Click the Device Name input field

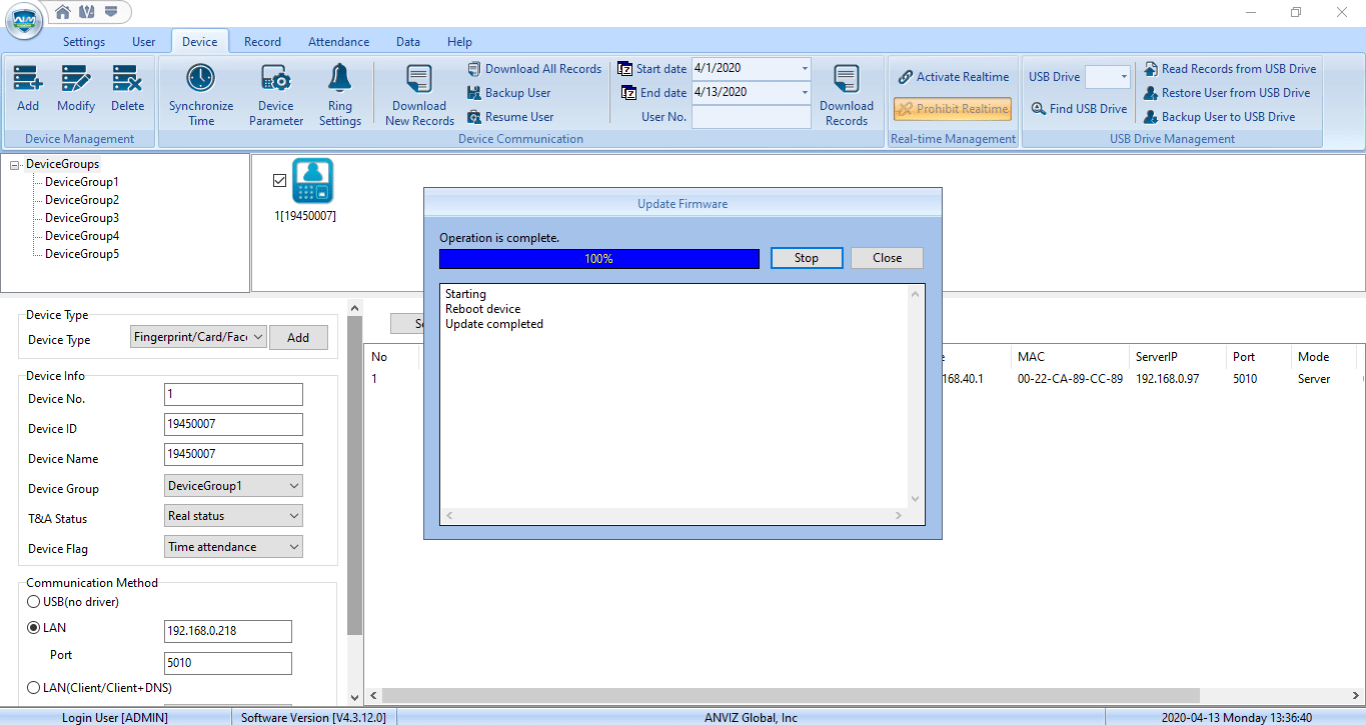[233, 454]
